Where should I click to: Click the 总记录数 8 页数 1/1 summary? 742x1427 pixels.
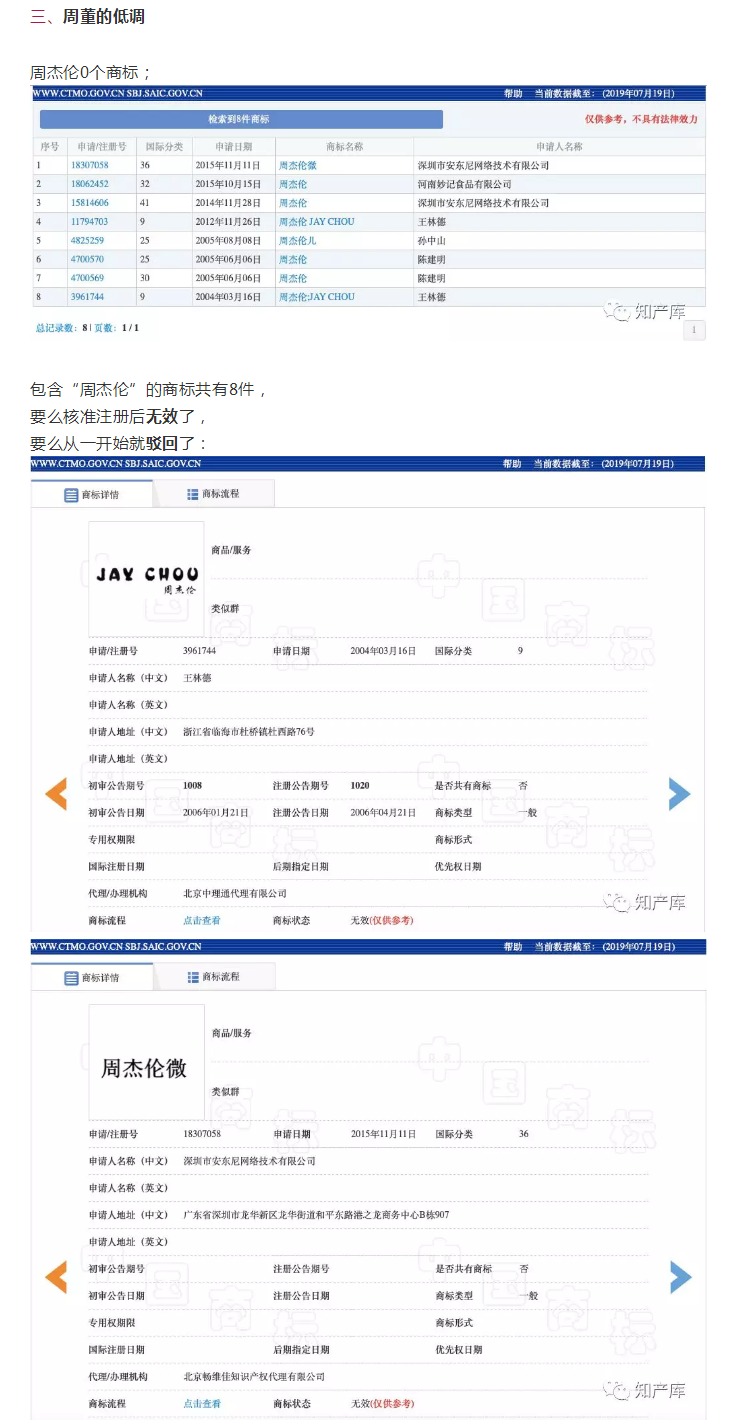(x=88, y=328)
